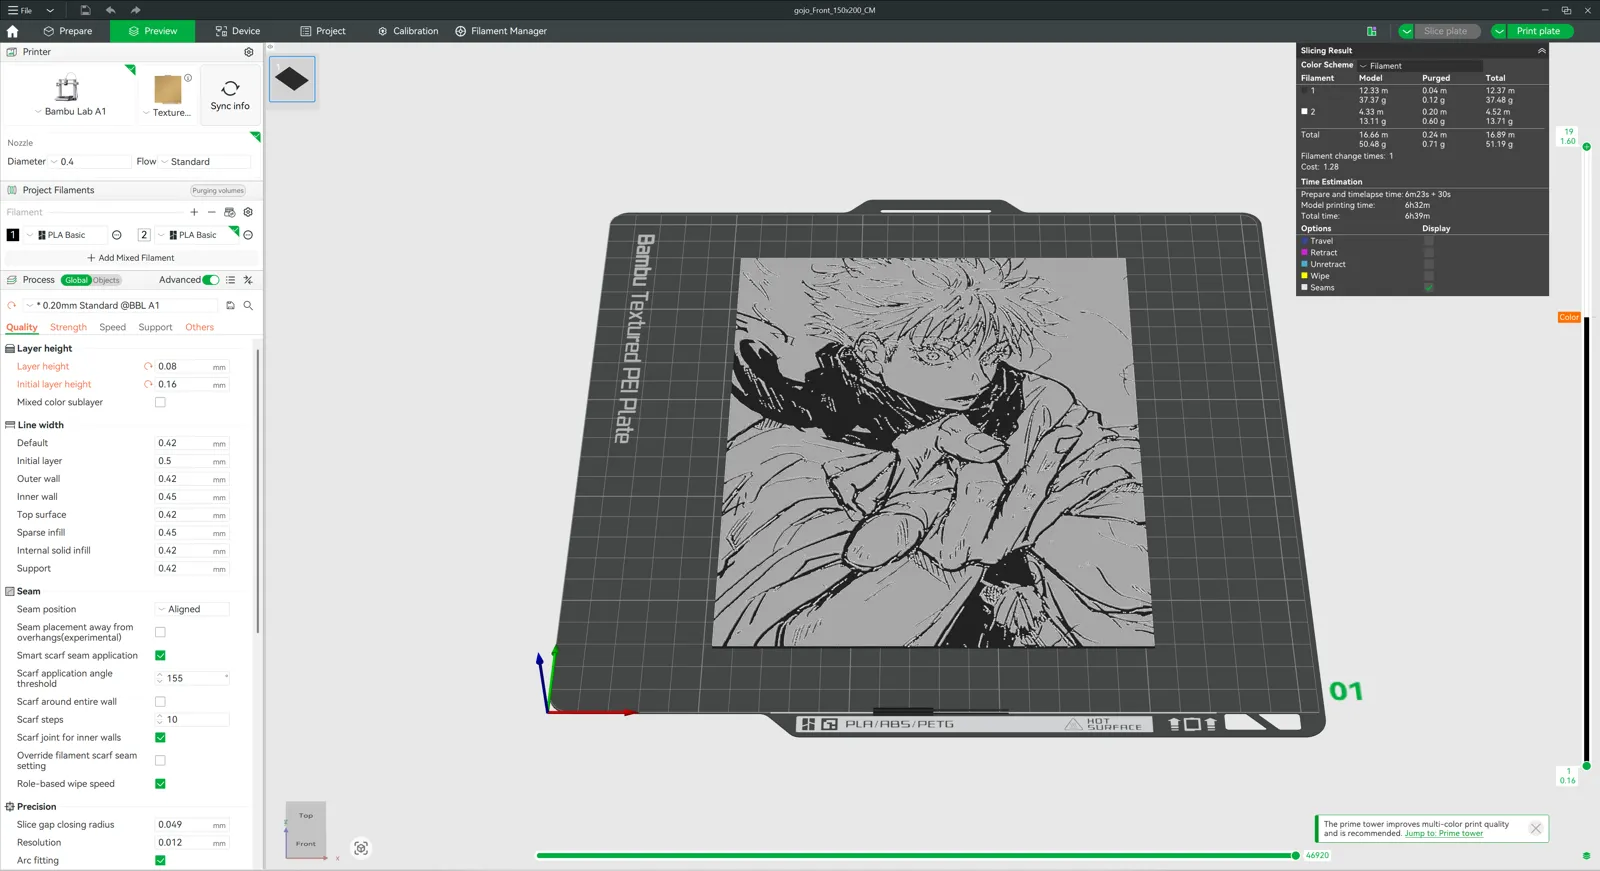Open the process preset 0.20mm Standard dropdown

[x=120, y=305]
